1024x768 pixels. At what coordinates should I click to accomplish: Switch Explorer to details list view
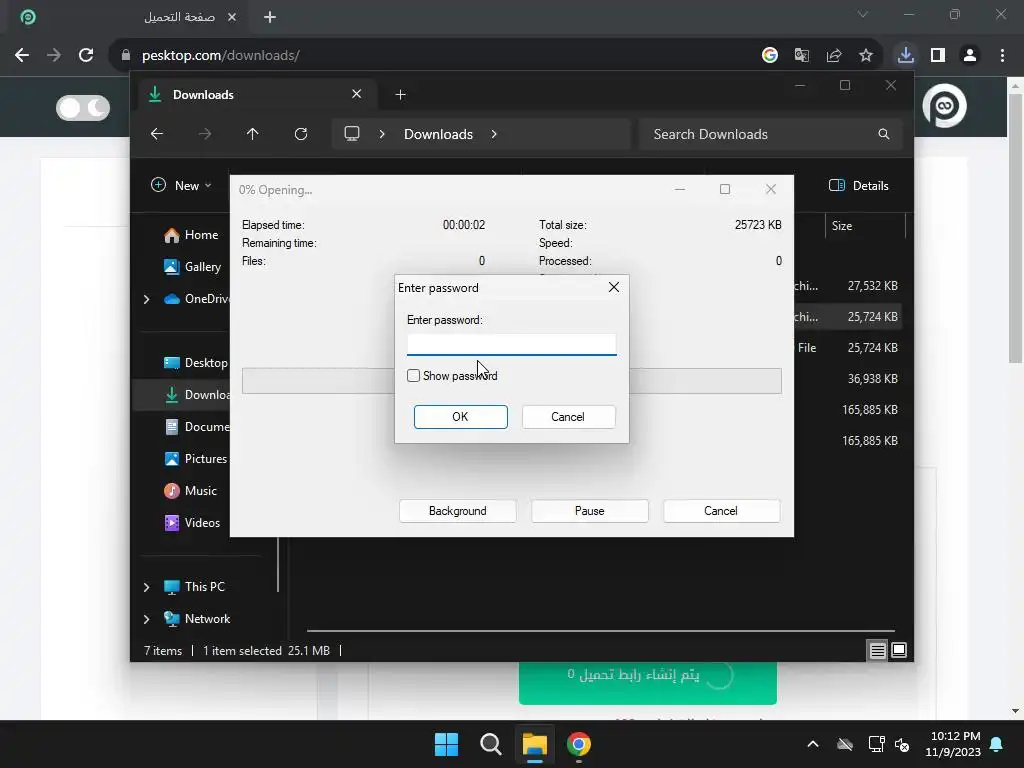877,650
